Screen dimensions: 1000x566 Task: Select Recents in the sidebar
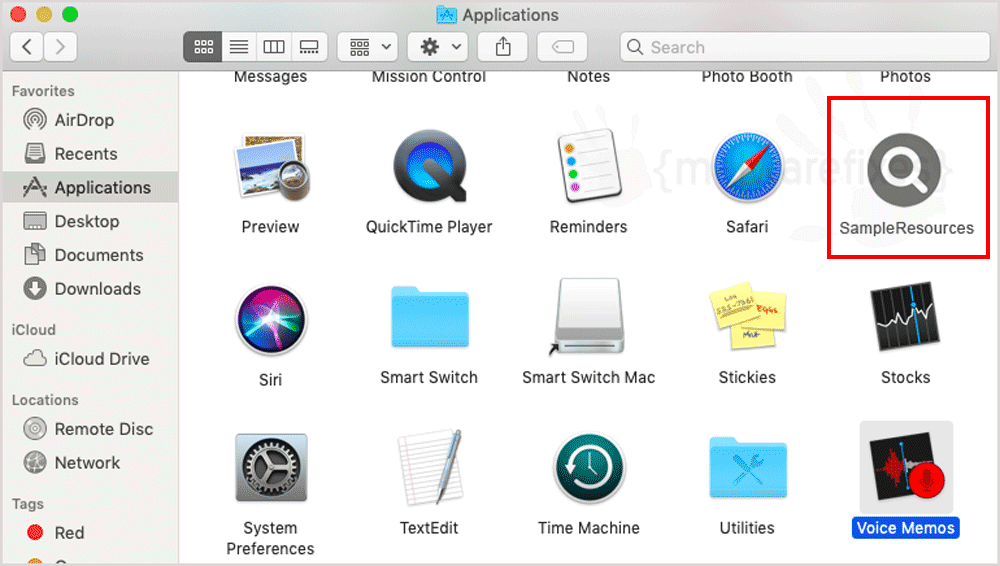tap(91, 154)
